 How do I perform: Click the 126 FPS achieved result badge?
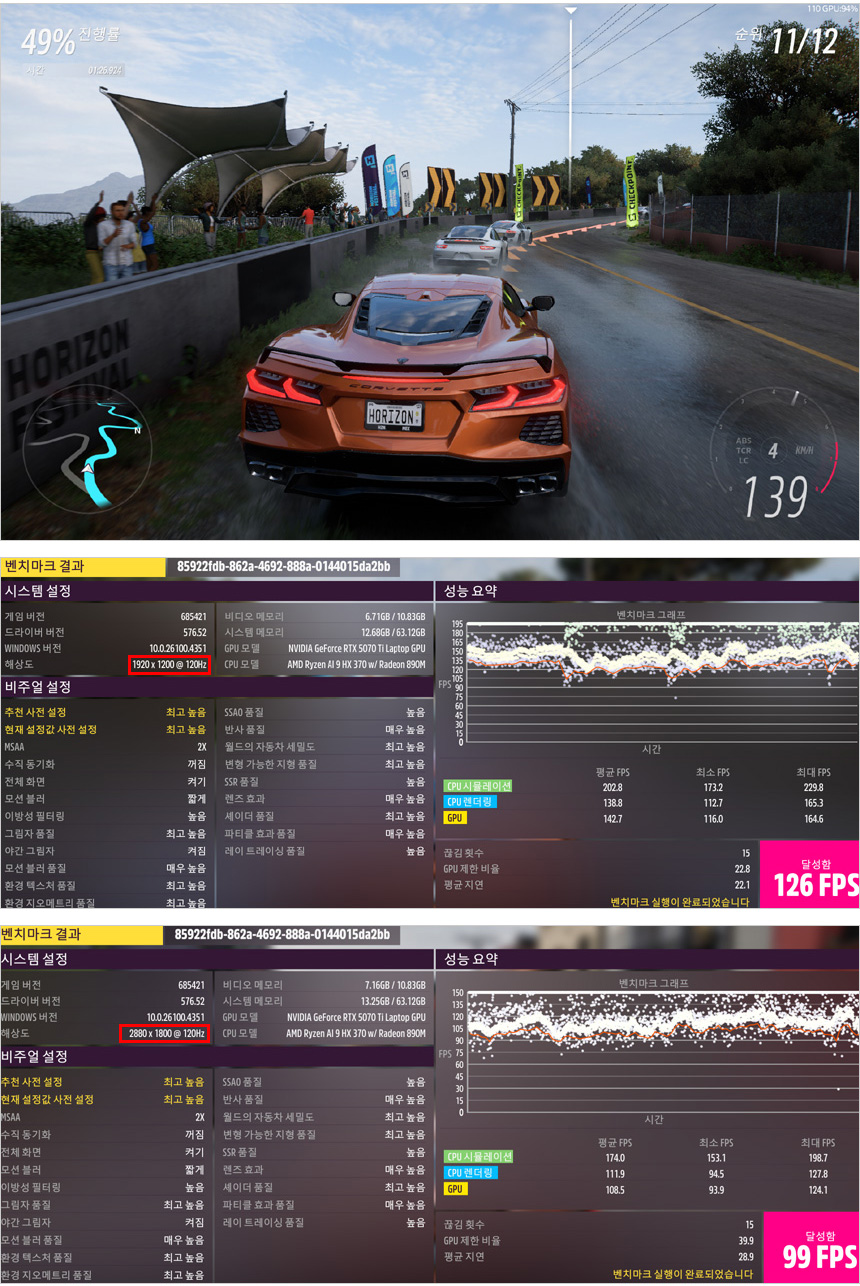809,874
